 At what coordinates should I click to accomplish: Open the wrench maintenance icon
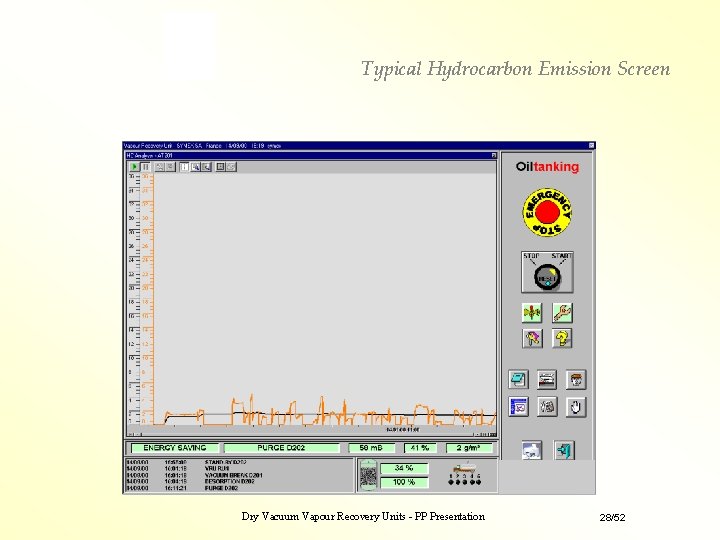click(562, 313)
